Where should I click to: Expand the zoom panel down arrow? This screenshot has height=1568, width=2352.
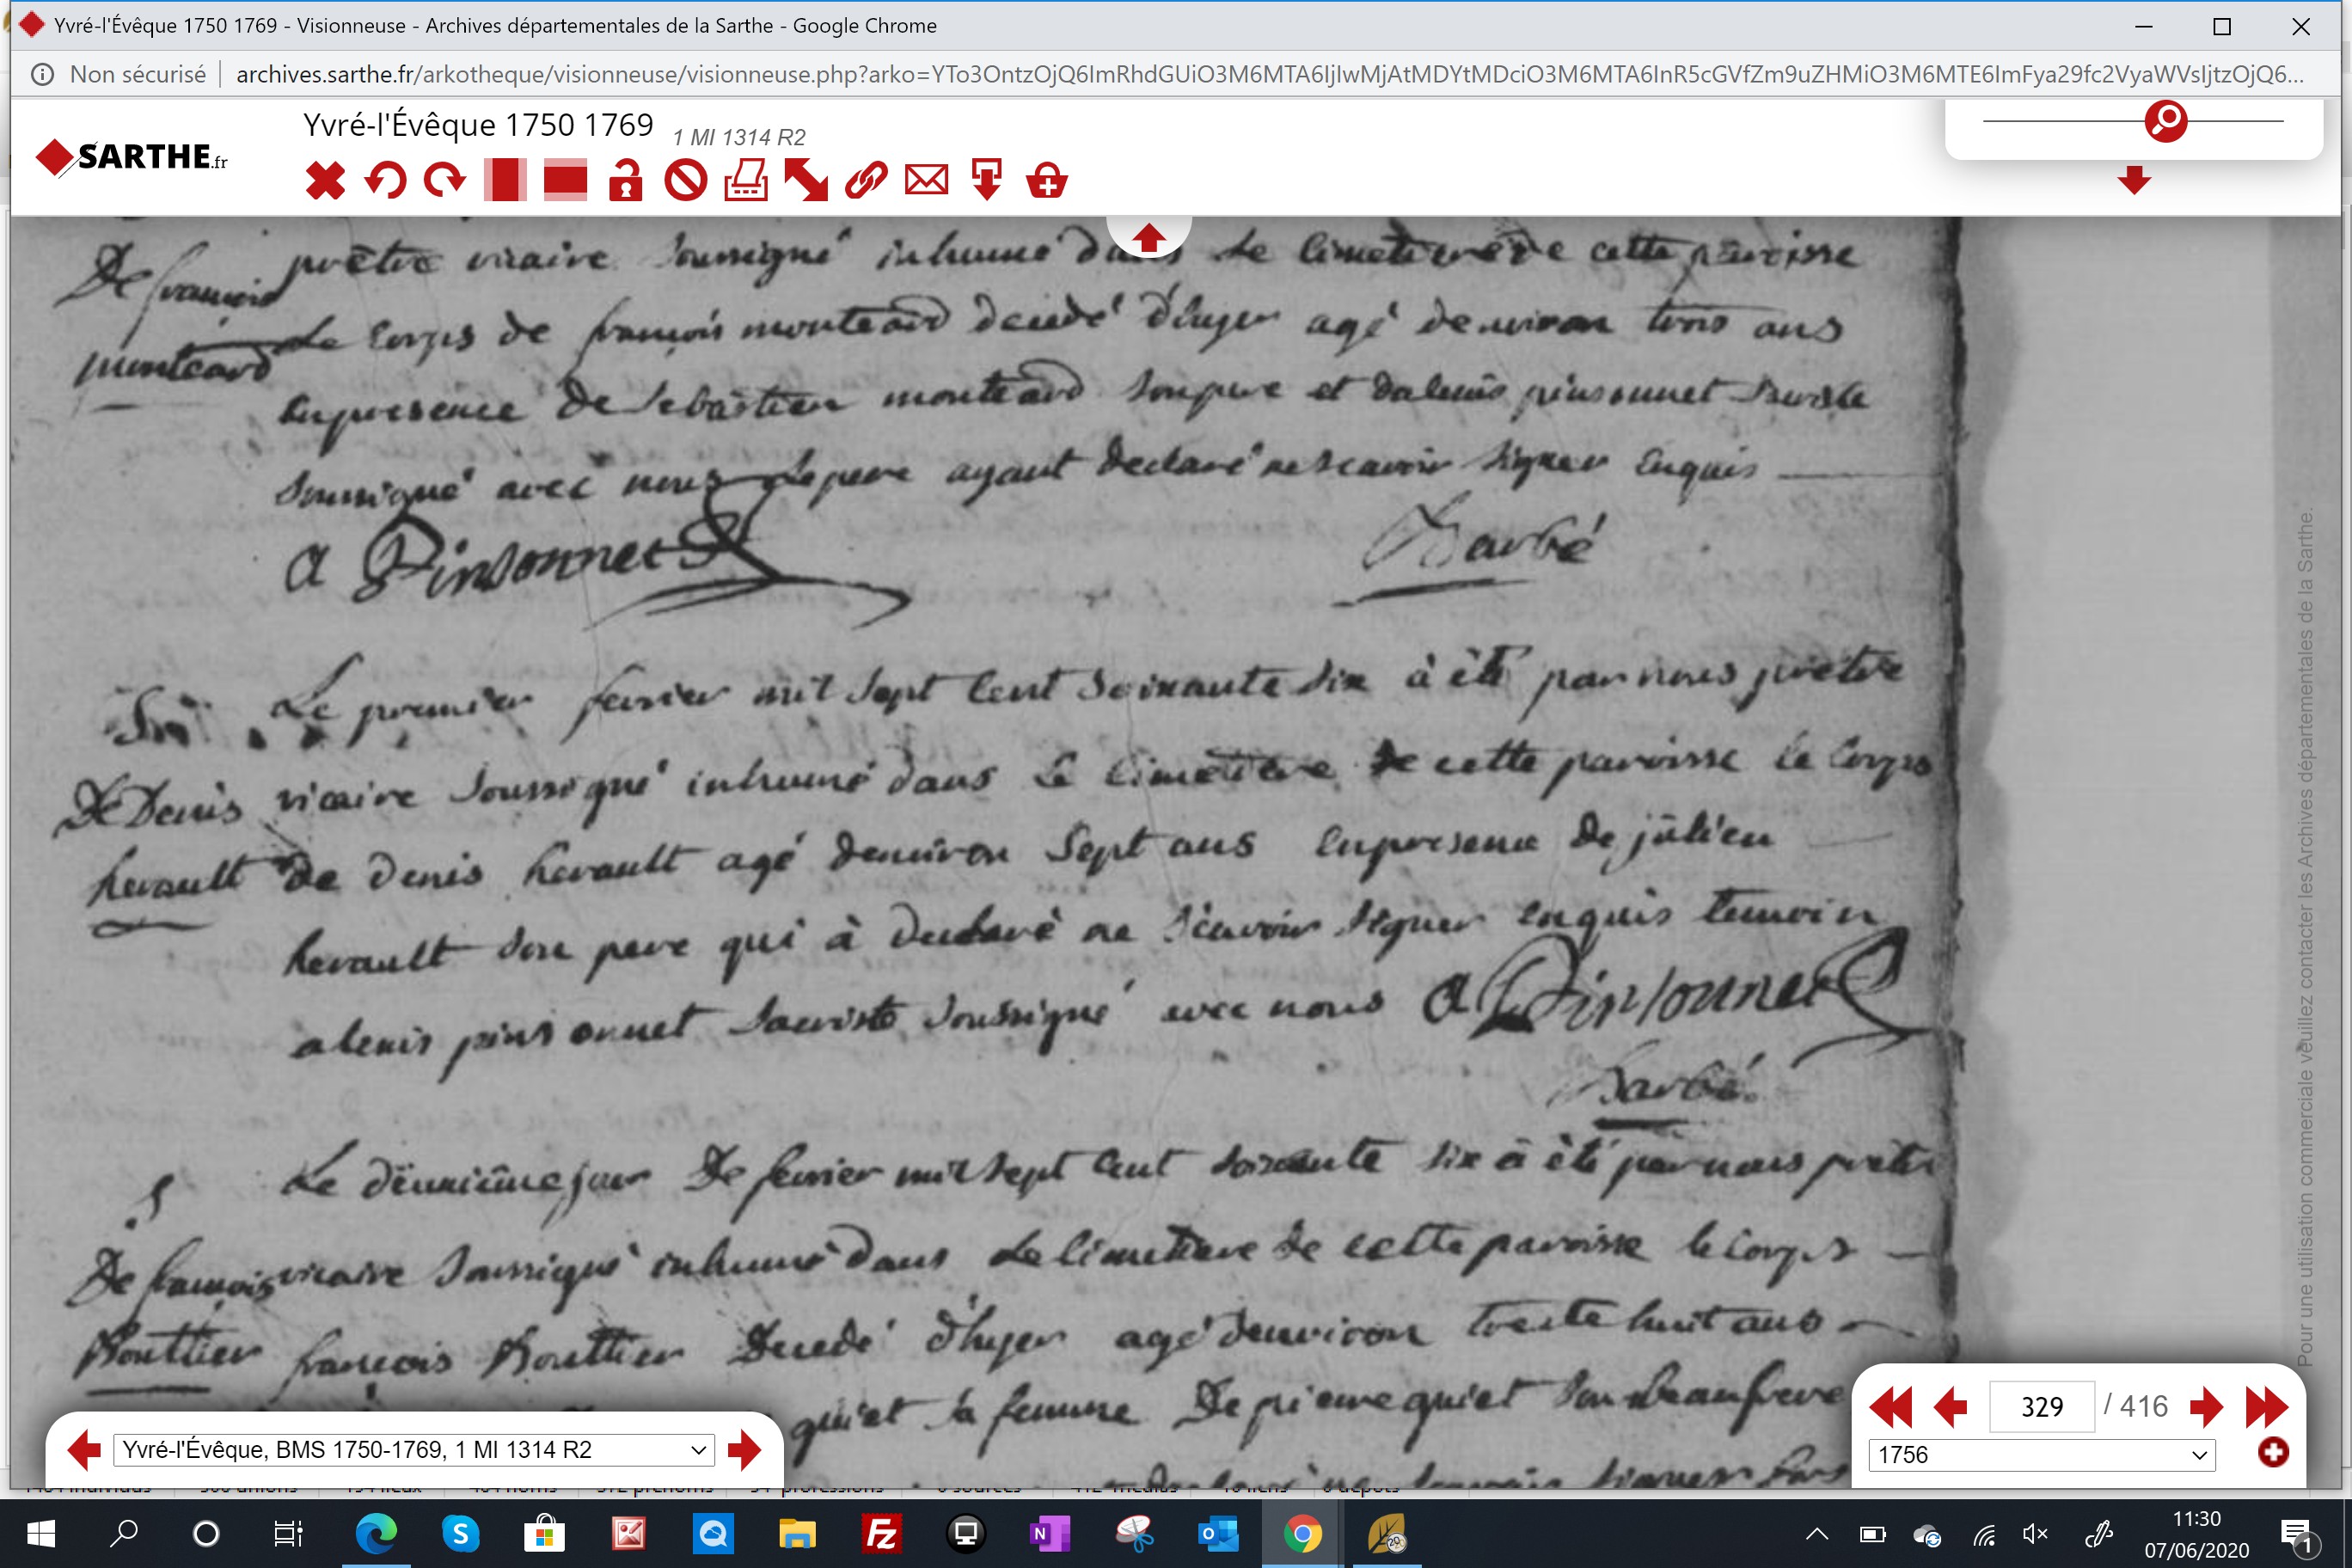2134,180
